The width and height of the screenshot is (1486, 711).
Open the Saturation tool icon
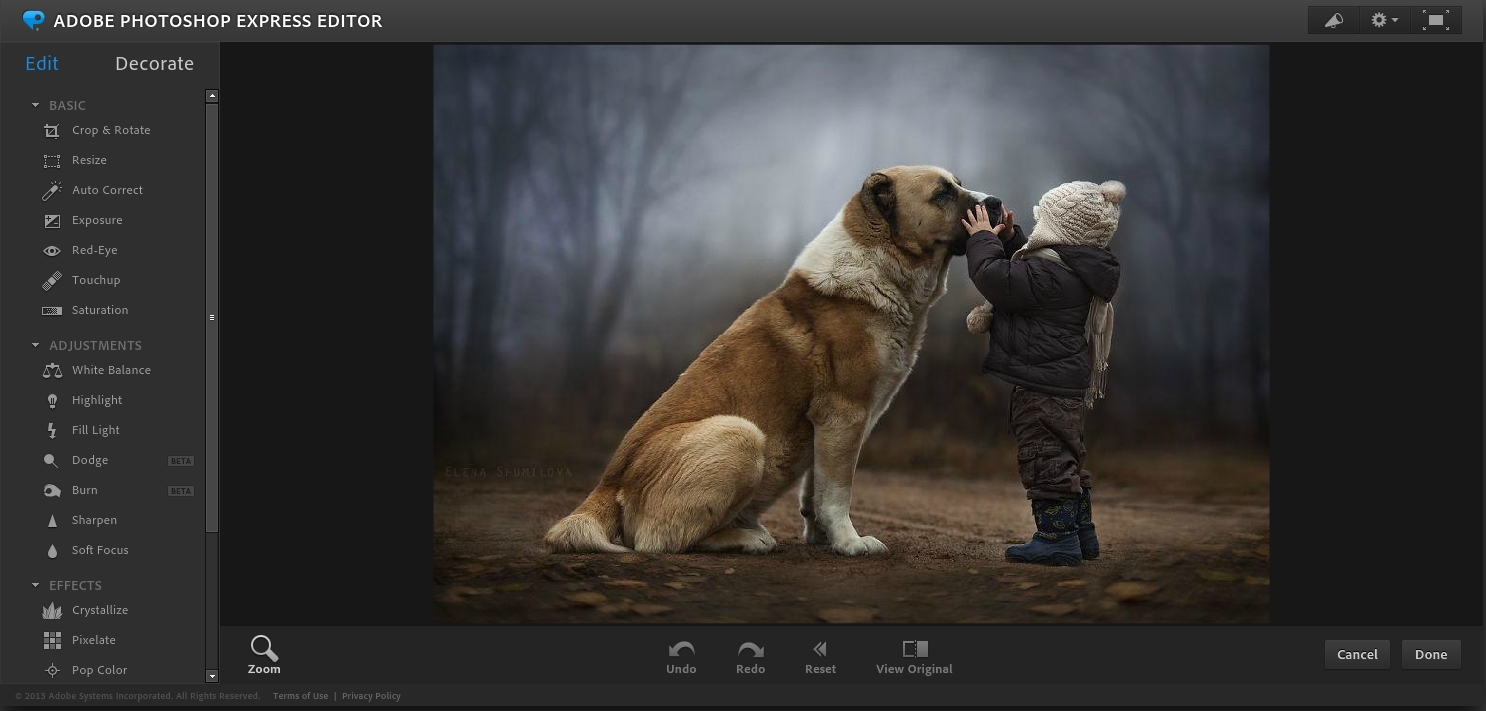tap(52, 310)
